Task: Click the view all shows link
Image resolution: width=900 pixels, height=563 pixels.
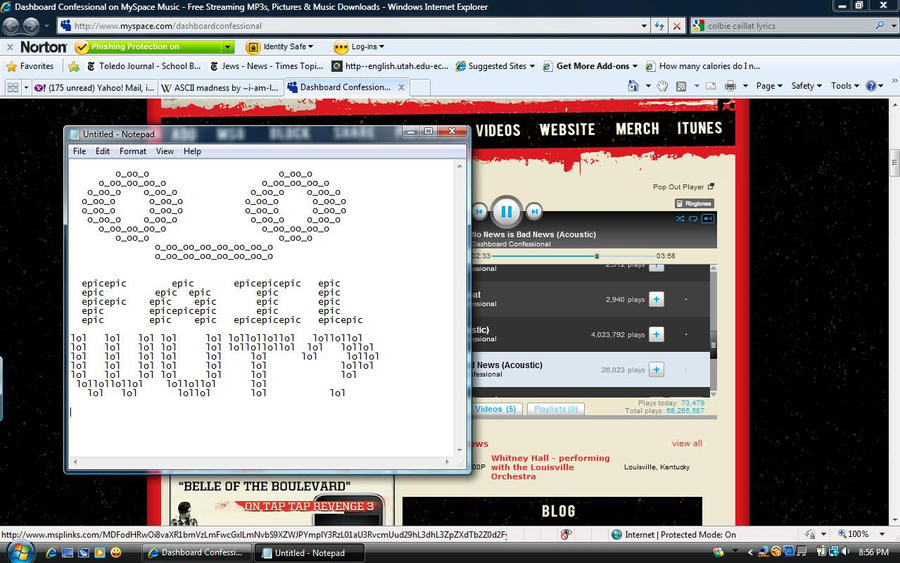Action: click(687, 444)
